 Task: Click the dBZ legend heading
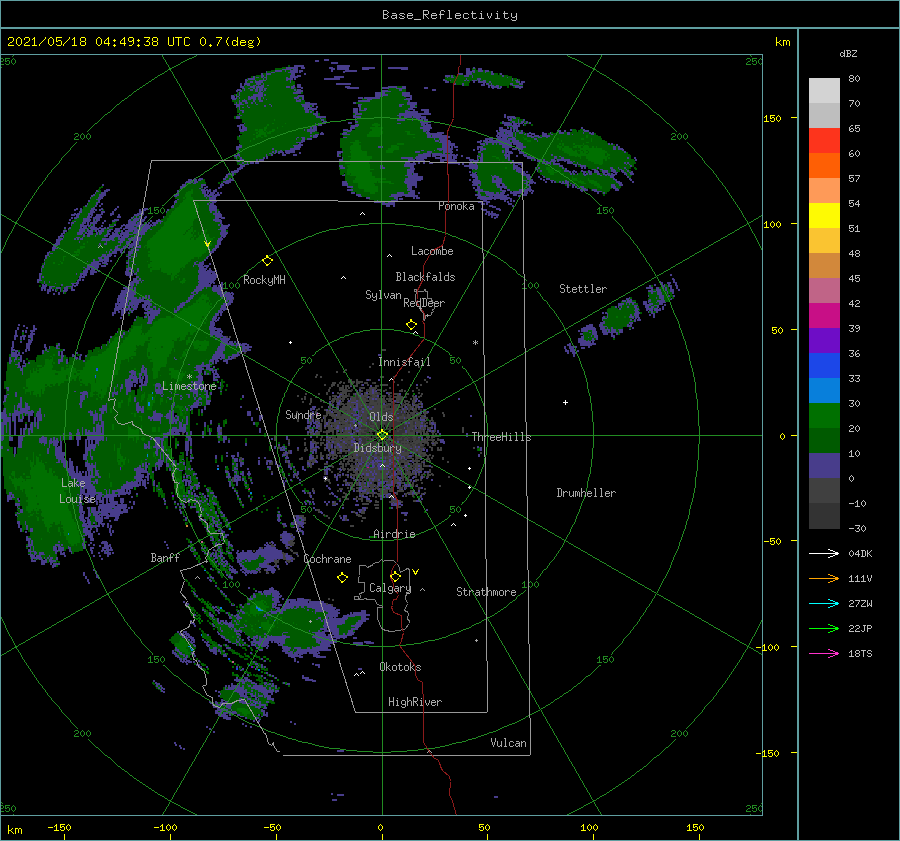[x=848, y=53]
